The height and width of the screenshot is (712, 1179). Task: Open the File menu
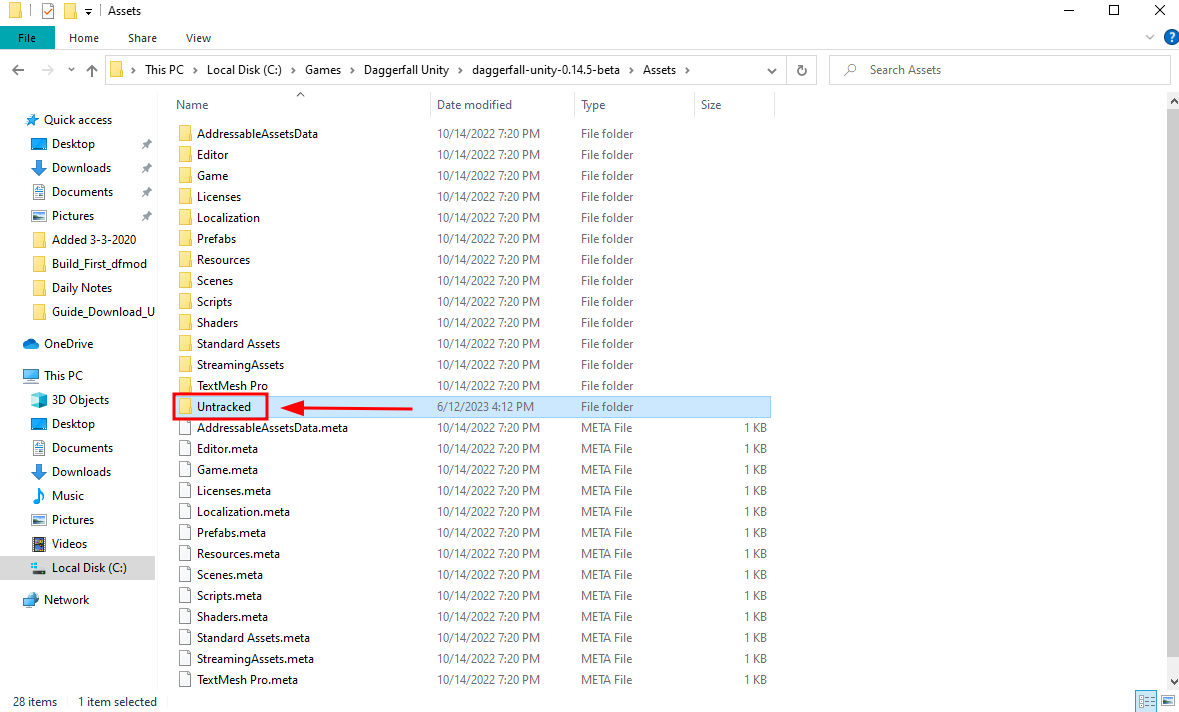(27, 38)
